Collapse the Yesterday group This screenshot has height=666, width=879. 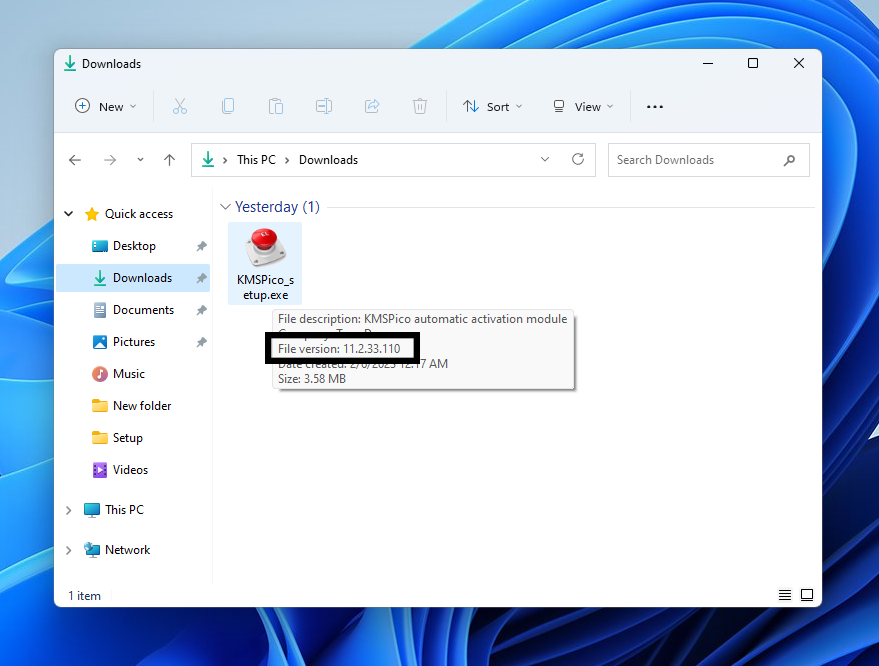225,207
